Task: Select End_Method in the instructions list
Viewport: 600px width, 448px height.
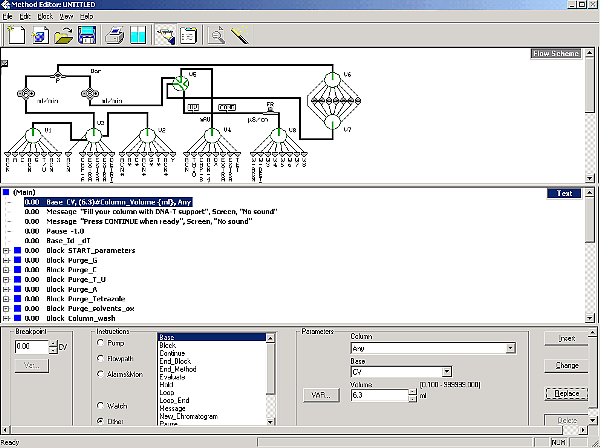Action: point(178,369)
